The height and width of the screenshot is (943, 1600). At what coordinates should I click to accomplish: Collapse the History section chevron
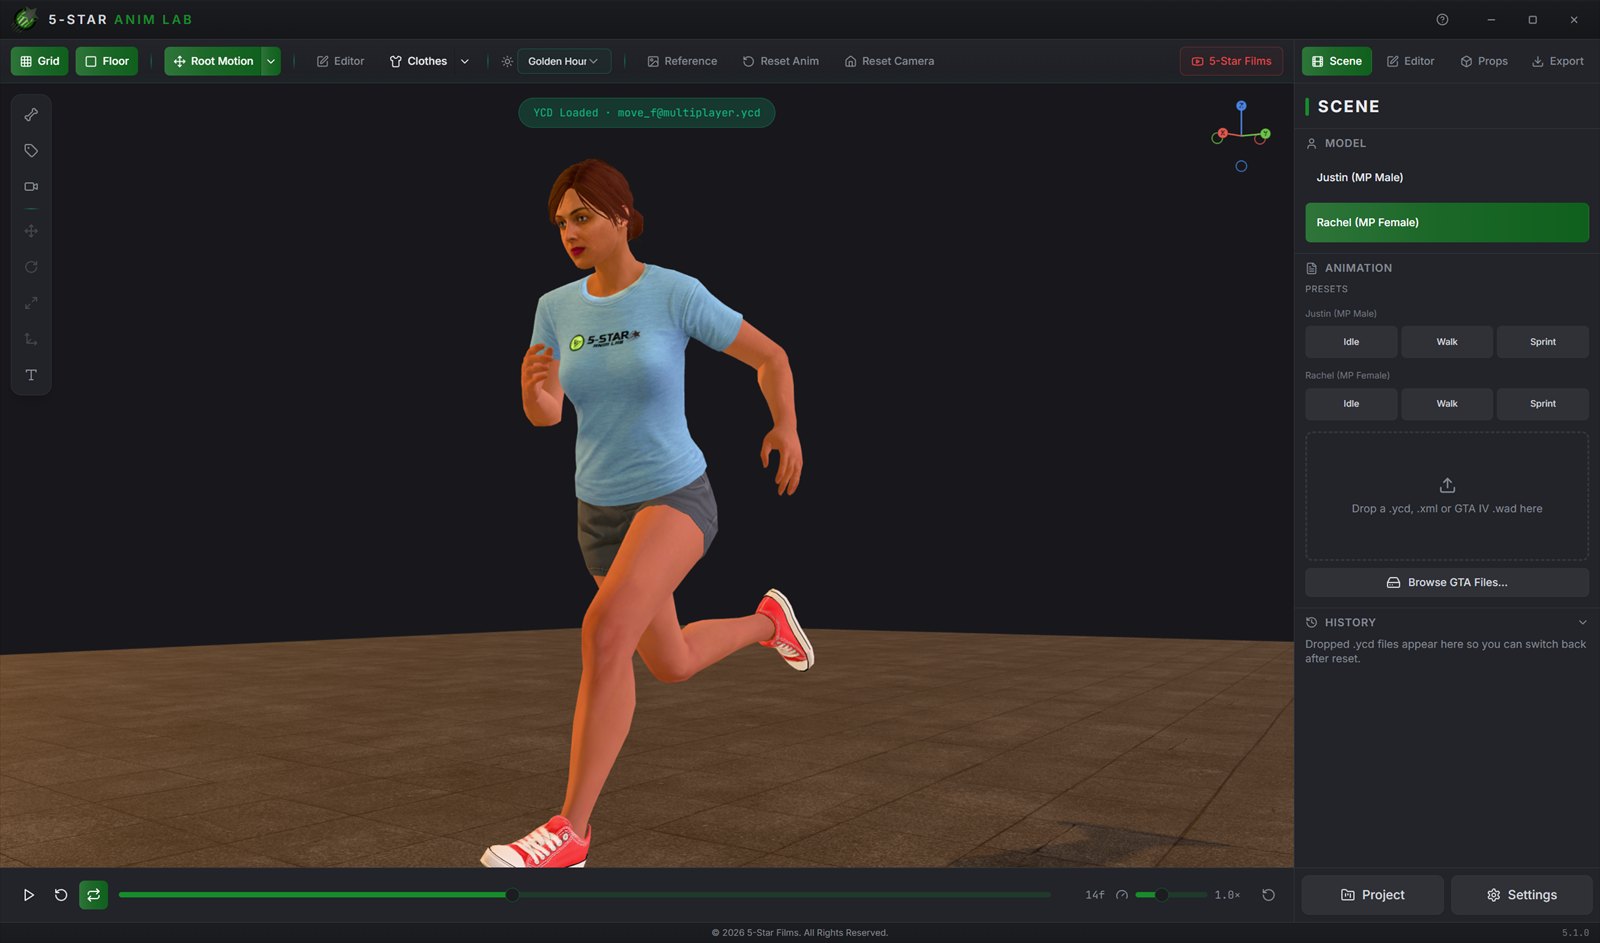click(x=1582, y=622)
